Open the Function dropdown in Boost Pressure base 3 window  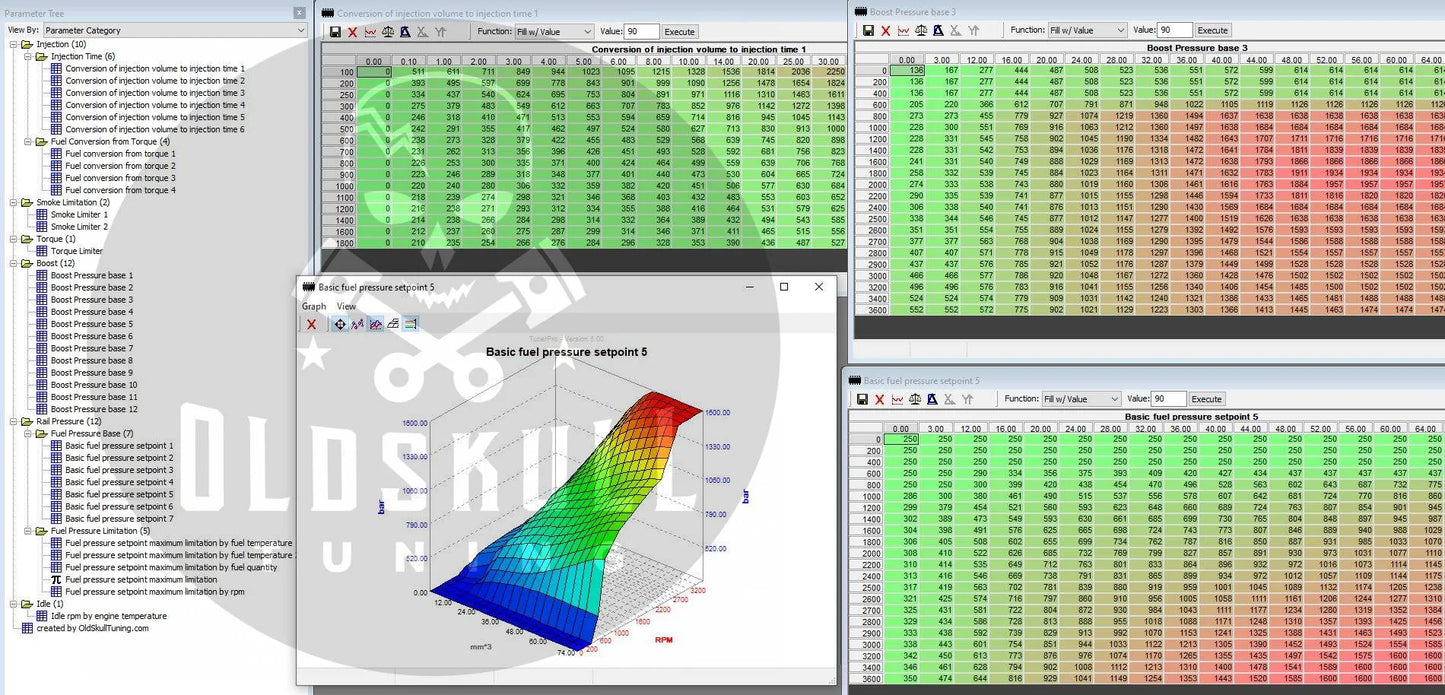[1083, 31]
